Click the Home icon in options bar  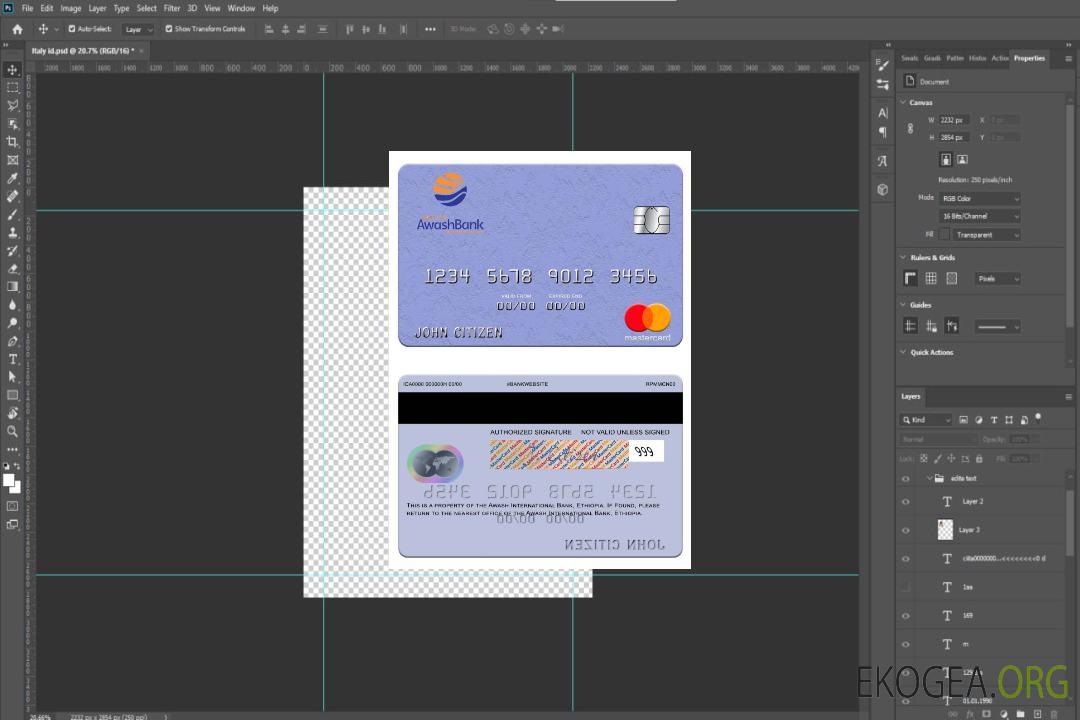click(17, 29)
